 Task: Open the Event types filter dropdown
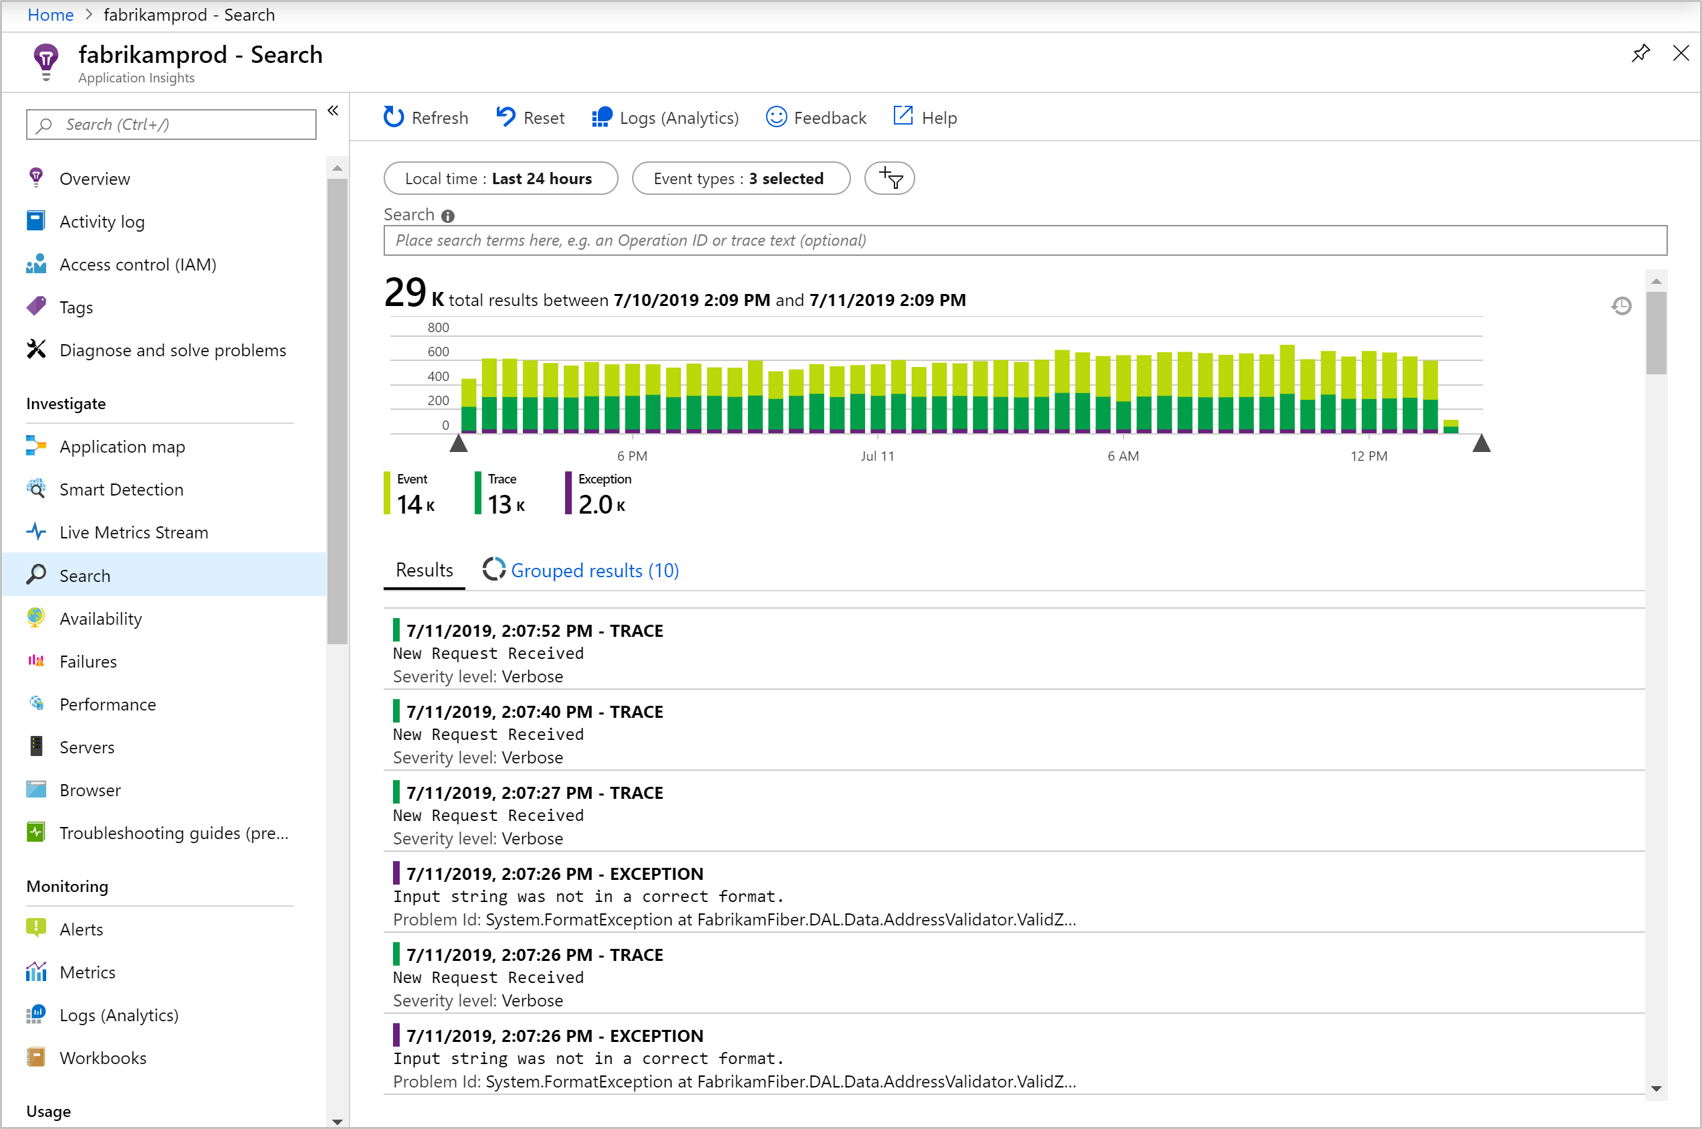pyautogui.click(x=740, y=179)
